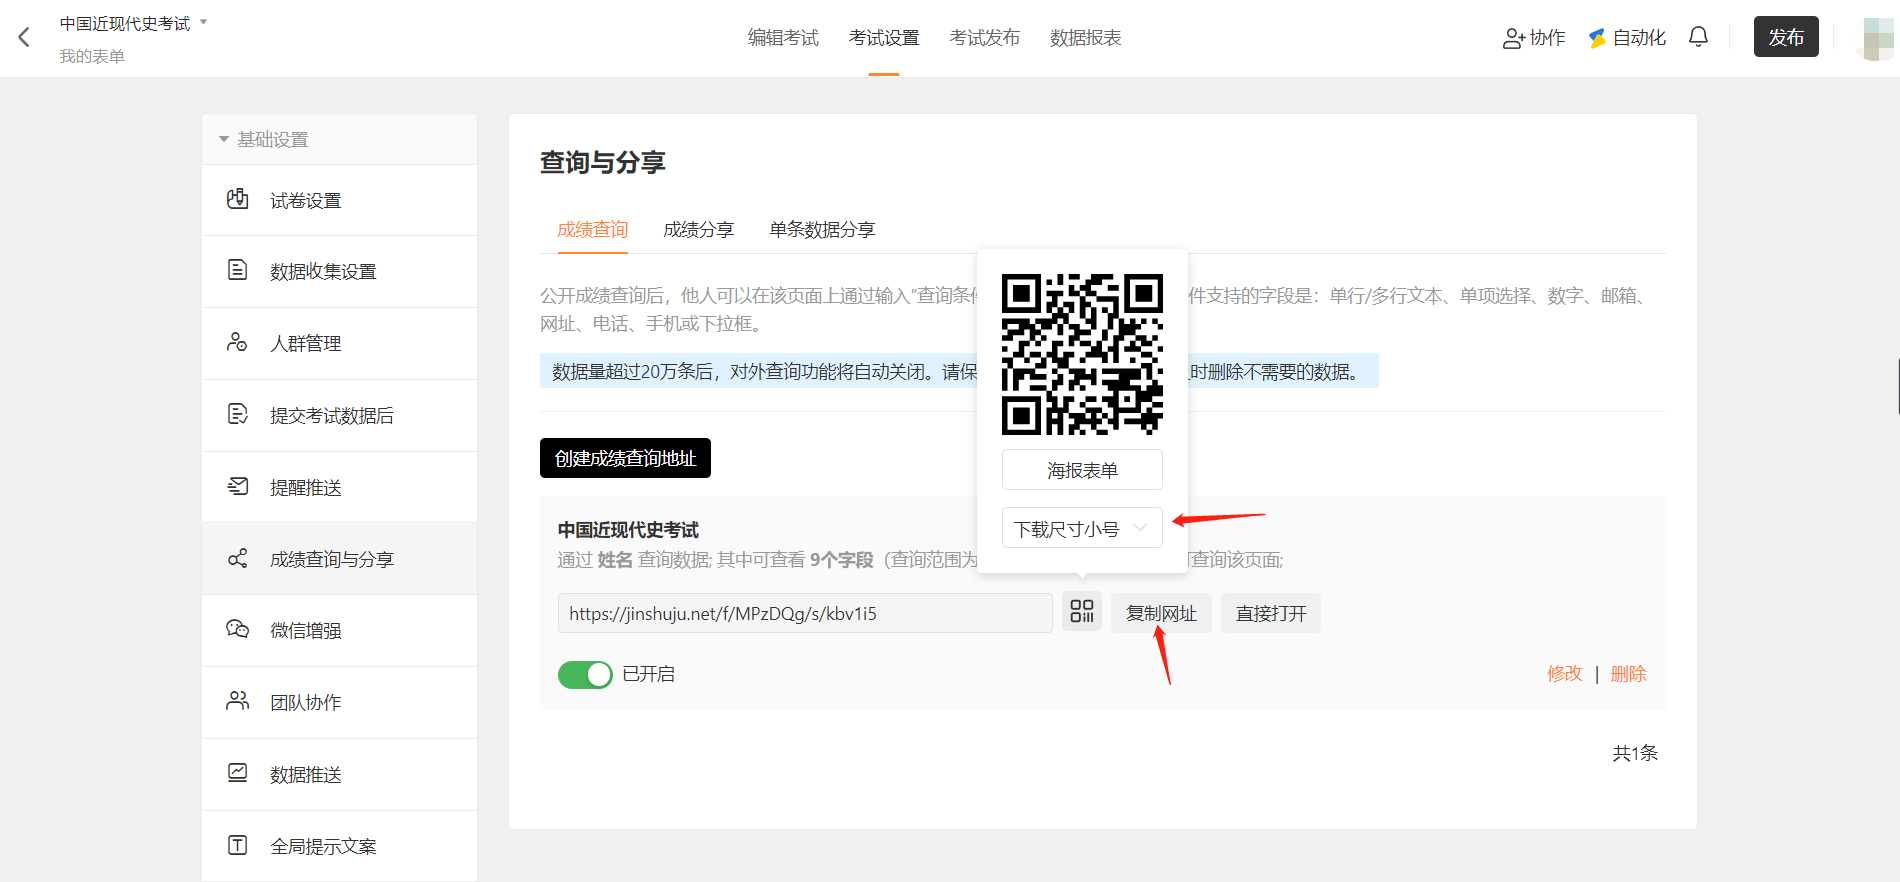This screenshot has height=882, width=1900.
Task: Click the 全局提示文案 text icon
Action: tap(237, 845)
